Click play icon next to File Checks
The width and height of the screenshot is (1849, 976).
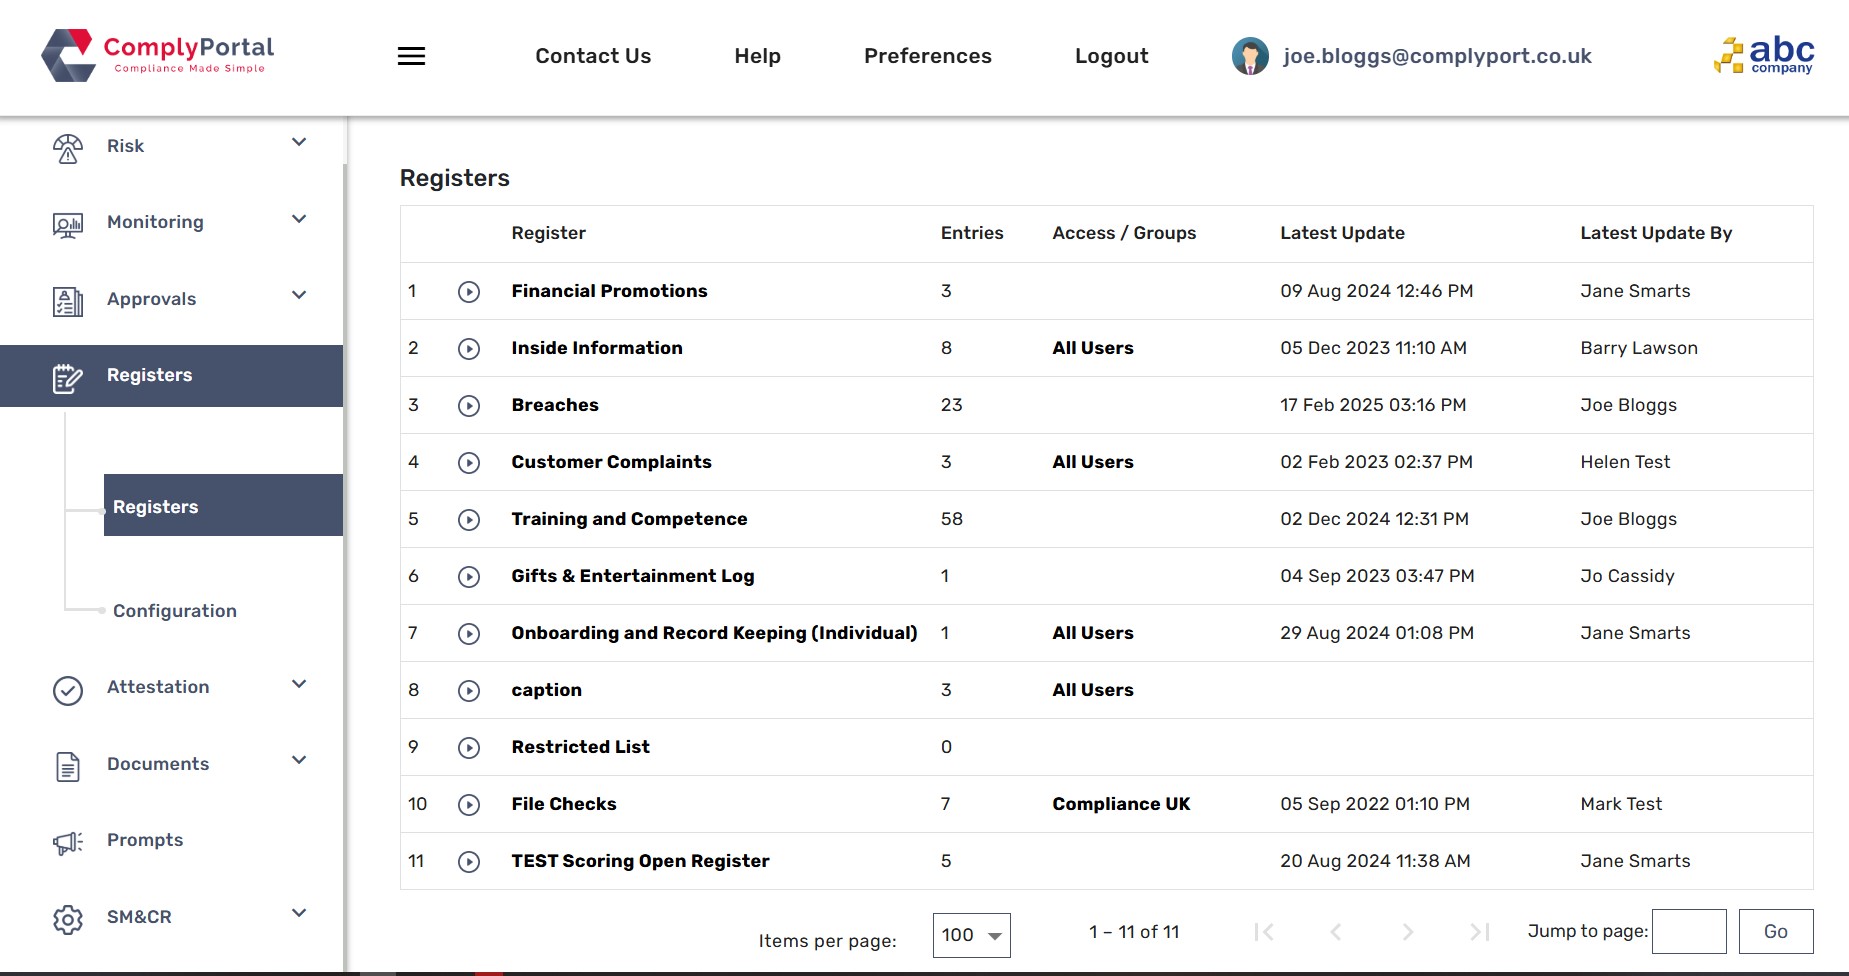[469, 805]
